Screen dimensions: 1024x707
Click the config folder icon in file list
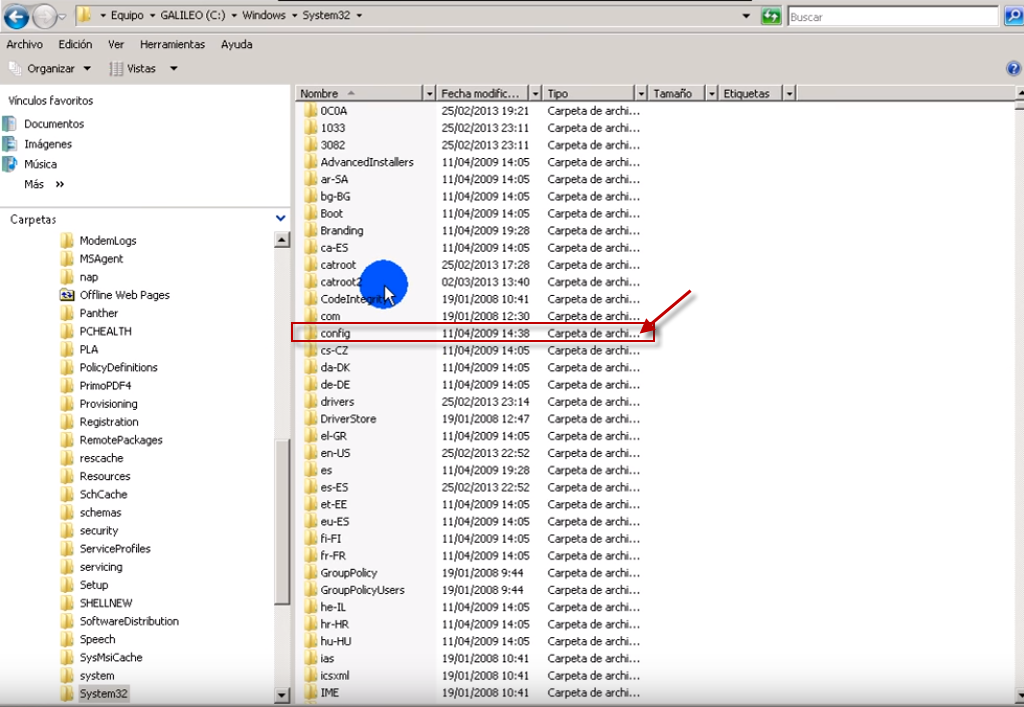311,332
